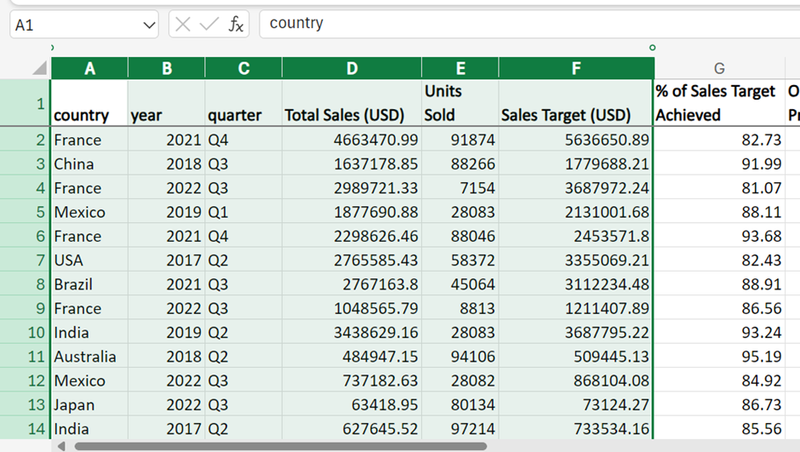This screenshot has height=452, width=800.
Task: Select column D header
Action: pos(351,68)
